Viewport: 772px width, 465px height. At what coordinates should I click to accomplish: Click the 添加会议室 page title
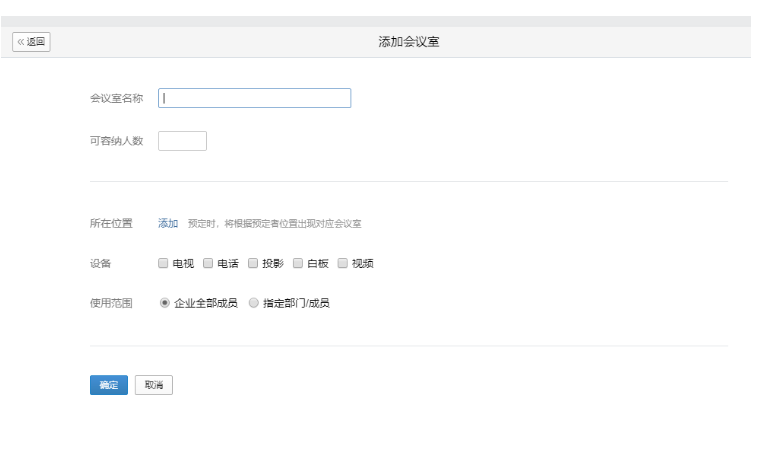click(408, 42)
